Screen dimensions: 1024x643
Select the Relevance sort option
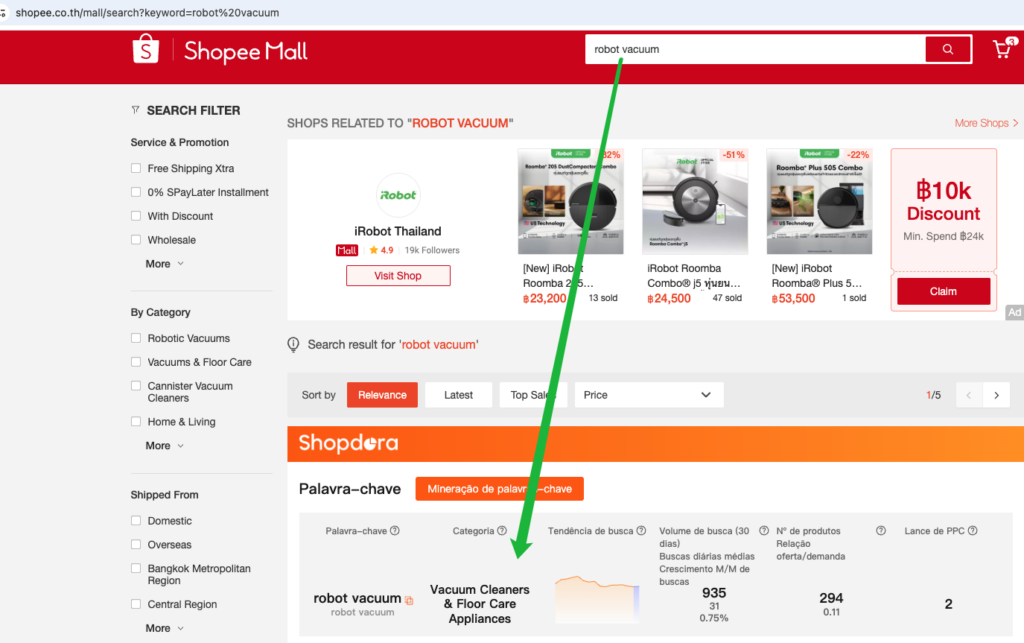382,395
